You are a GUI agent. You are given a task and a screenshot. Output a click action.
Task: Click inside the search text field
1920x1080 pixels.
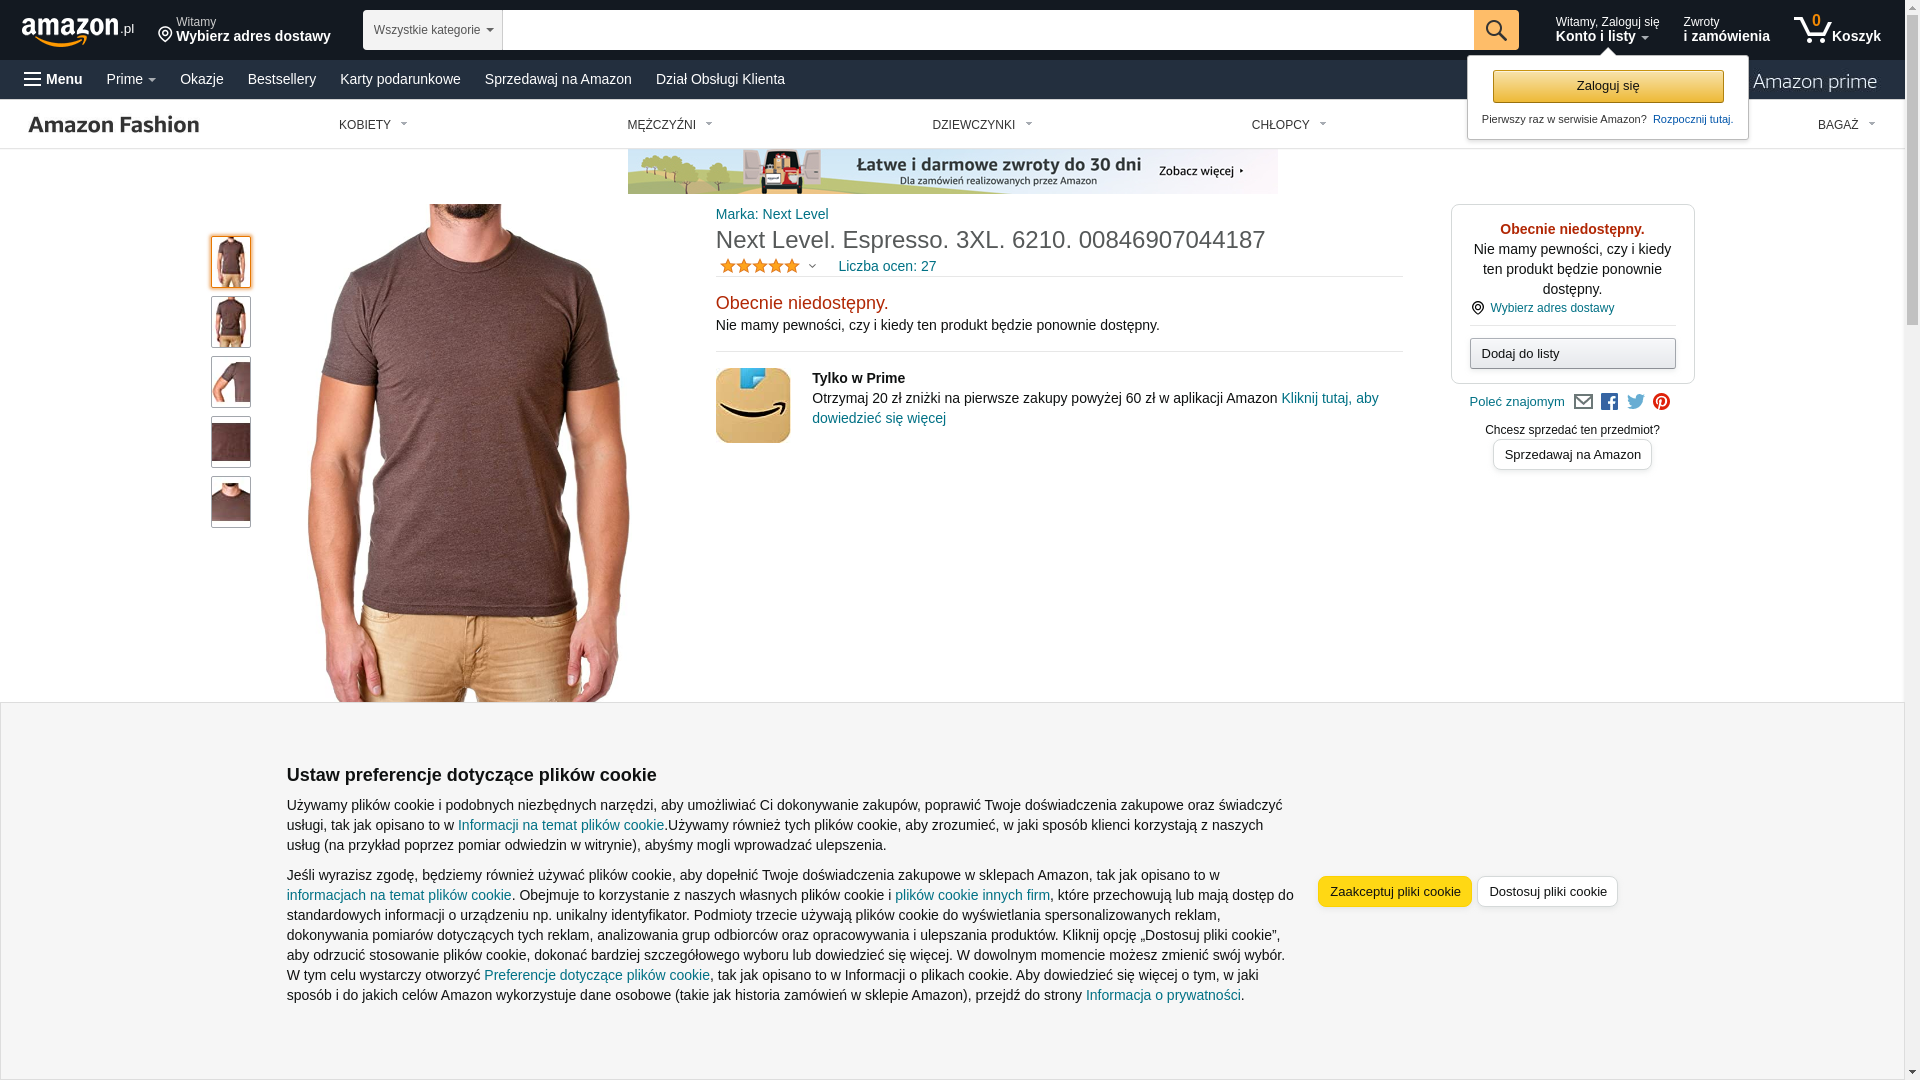click(988, 30)
